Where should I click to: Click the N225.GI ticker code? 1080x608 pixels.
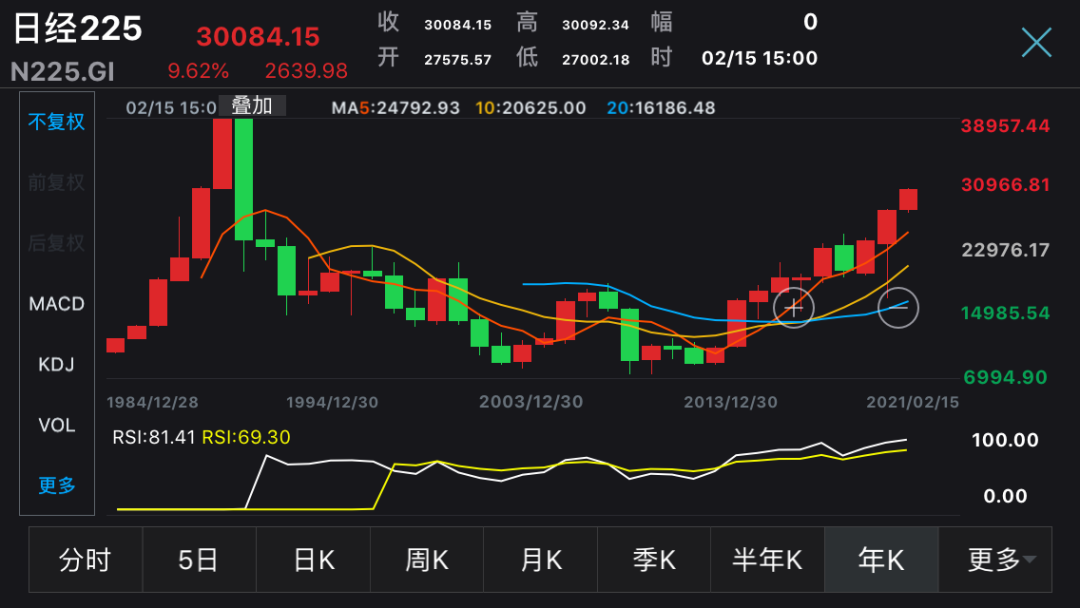63,72
